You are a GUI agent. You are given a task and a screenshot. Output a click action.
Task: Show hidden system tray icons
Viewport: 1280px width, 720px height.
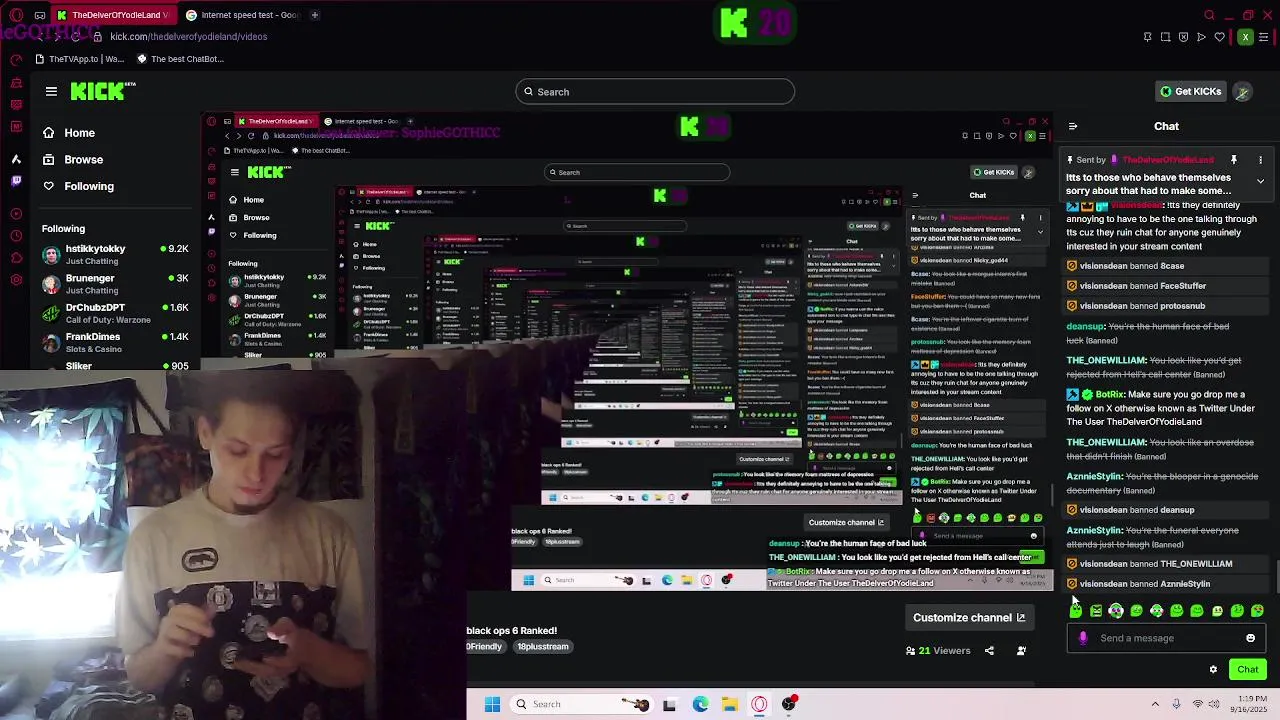coord(1155,705)
